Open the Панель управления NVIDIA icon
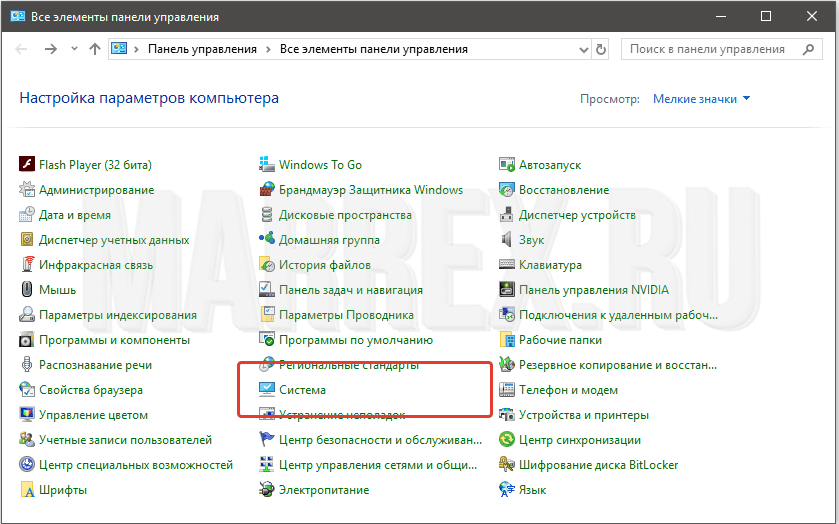Screen dimensions: 839x524 click(x=507, y=289)
